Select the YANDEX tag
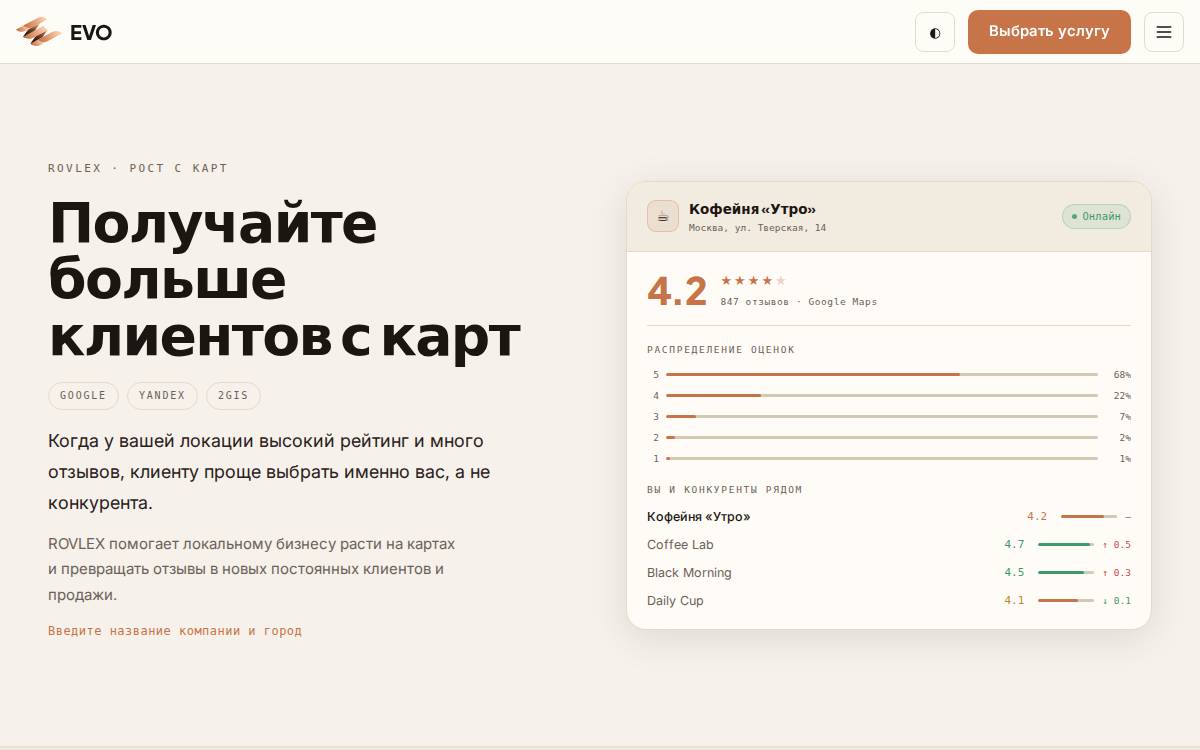Screen dimensions: 1200x750 point(162,396)
